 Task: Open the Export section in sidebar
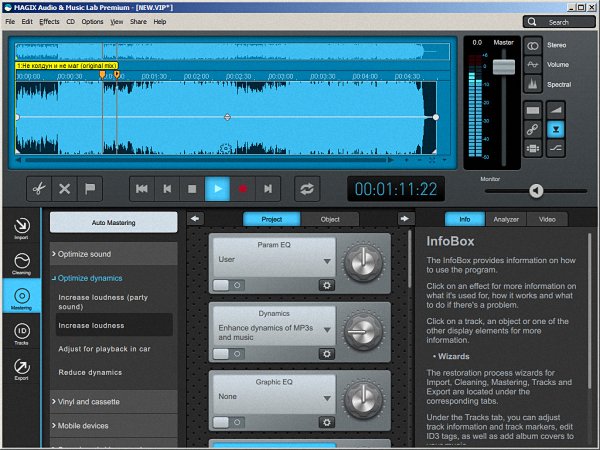tap(21, 372)
